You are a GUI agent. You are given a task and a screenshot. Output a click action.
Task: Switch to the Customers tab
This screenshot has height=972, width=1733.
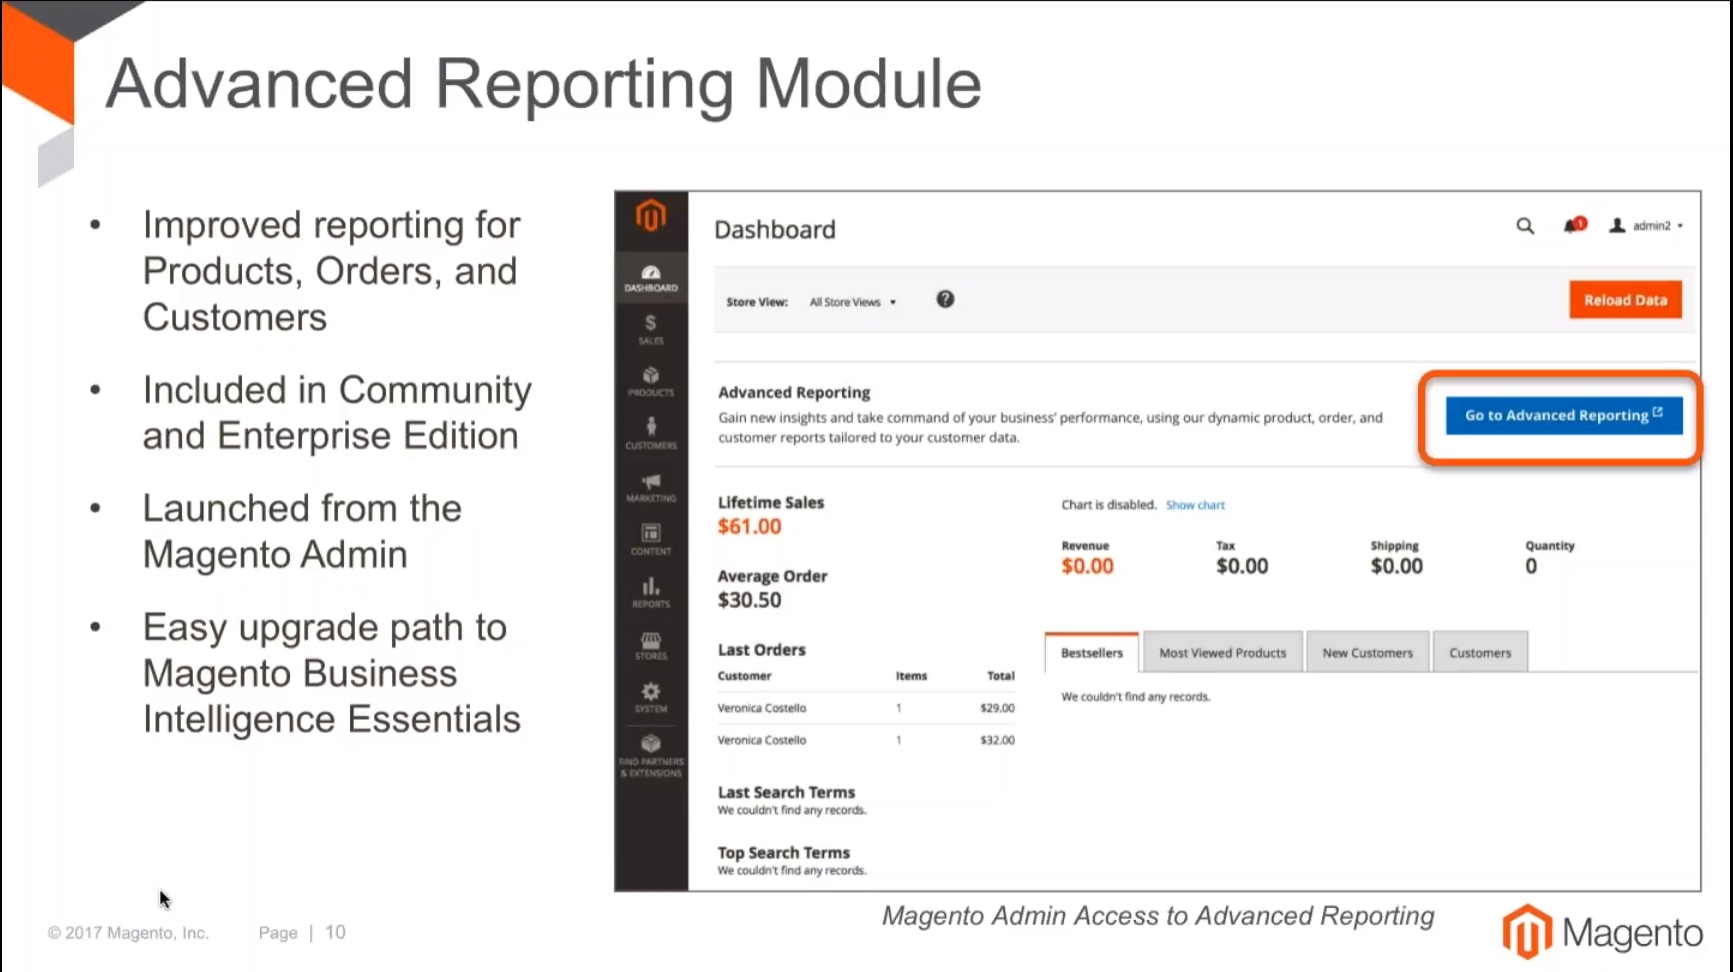pyautogui.click(x=1480, y=653)
